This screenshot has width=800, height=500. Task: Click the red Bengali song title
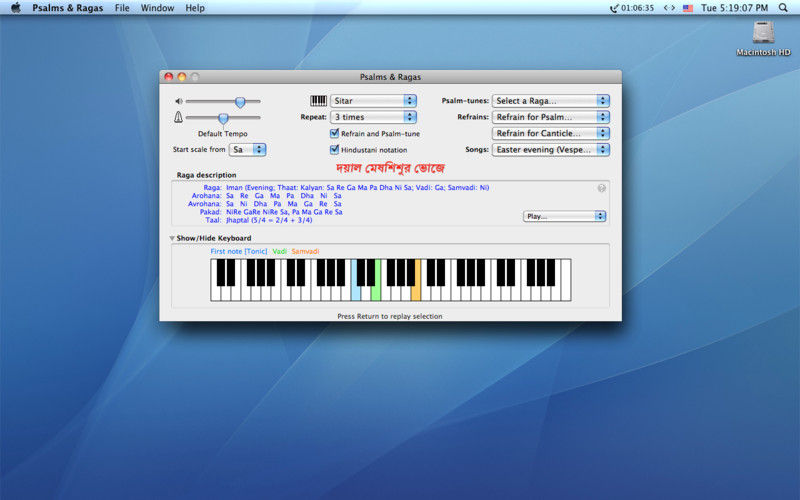[x=390, y=167]
